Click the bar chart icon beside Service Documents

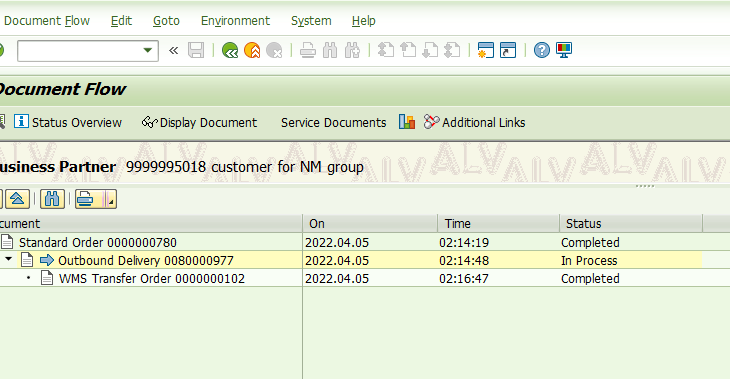(407, 122)
